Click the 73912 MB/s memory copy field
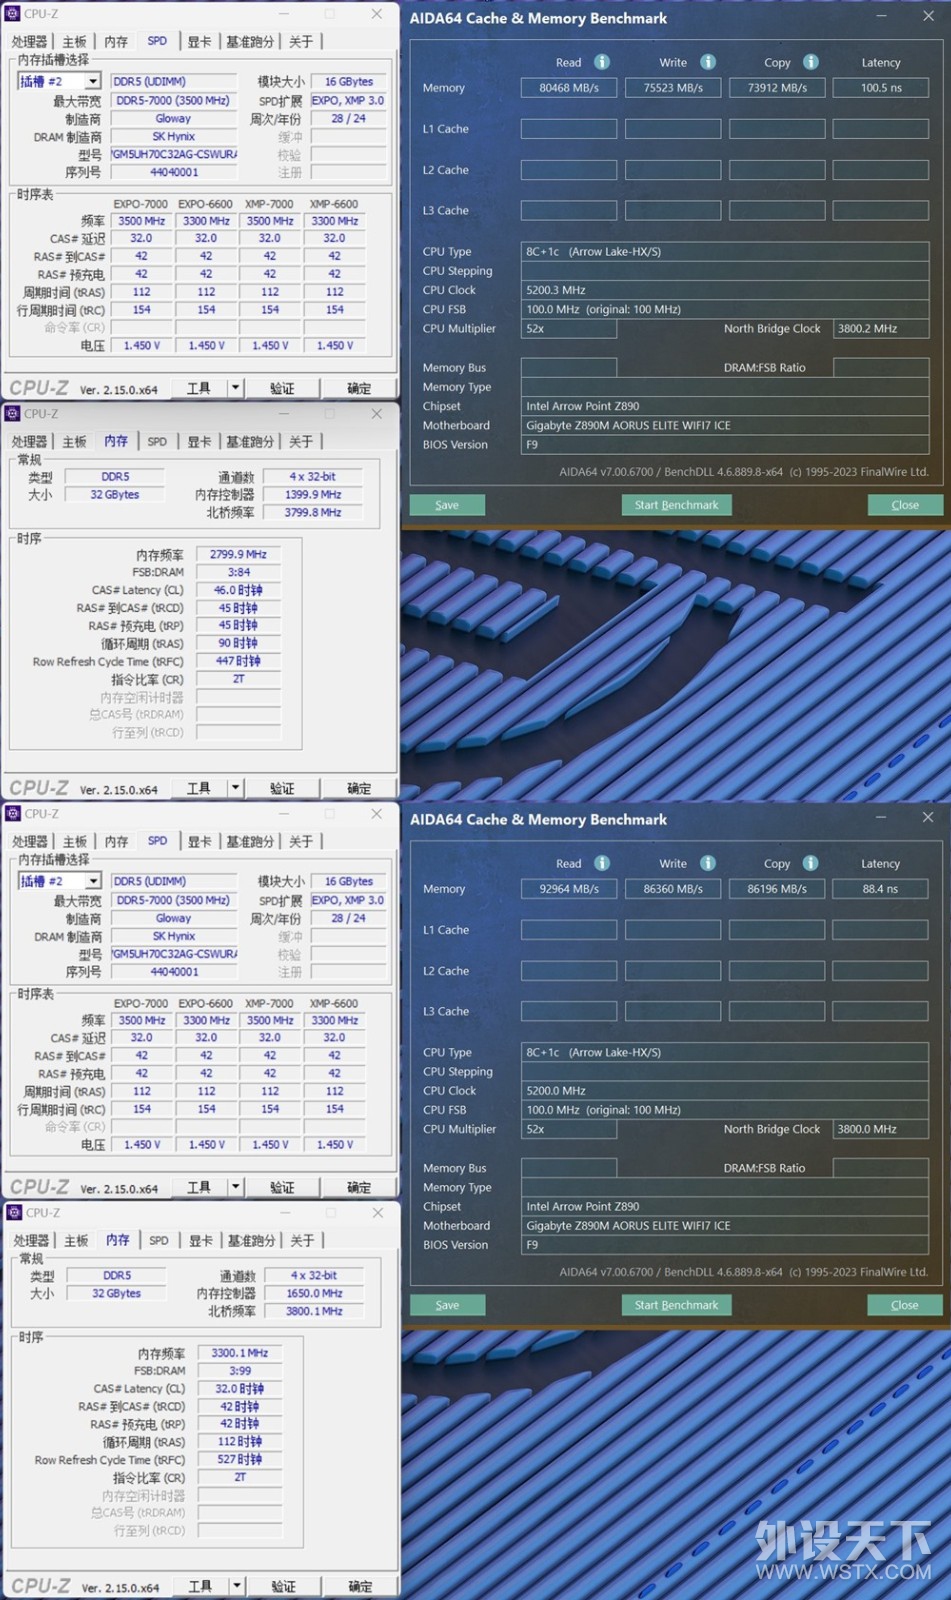This screenshot has width=951, height=1600. (777, 88)
